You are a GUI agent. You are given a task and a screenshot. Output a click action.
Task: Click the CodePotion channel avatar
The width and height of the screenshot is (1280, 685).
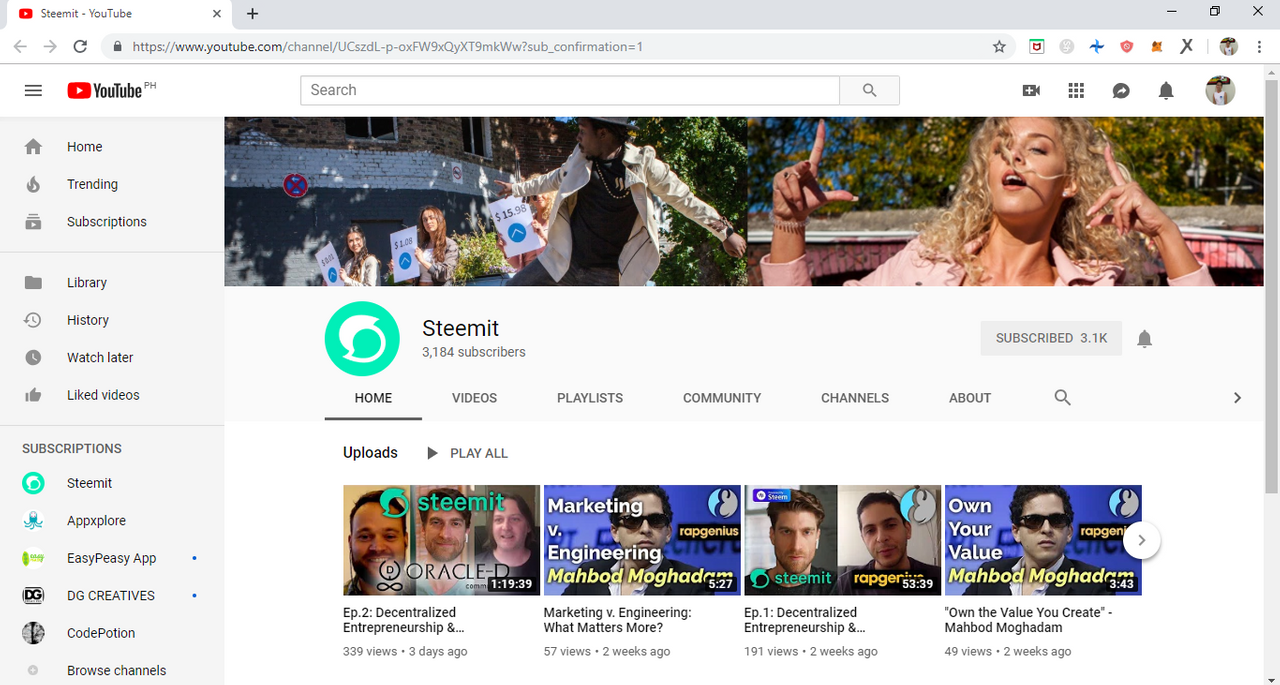(x=33, y=633)
